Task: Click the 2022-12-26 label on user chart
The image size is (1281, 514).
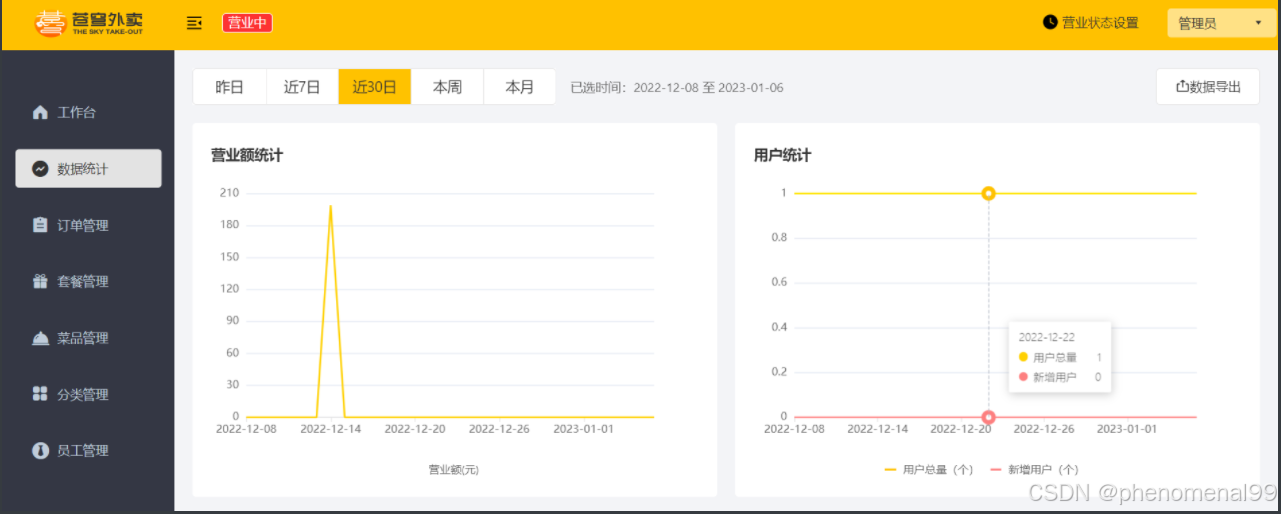Action: pos(1044,428)
